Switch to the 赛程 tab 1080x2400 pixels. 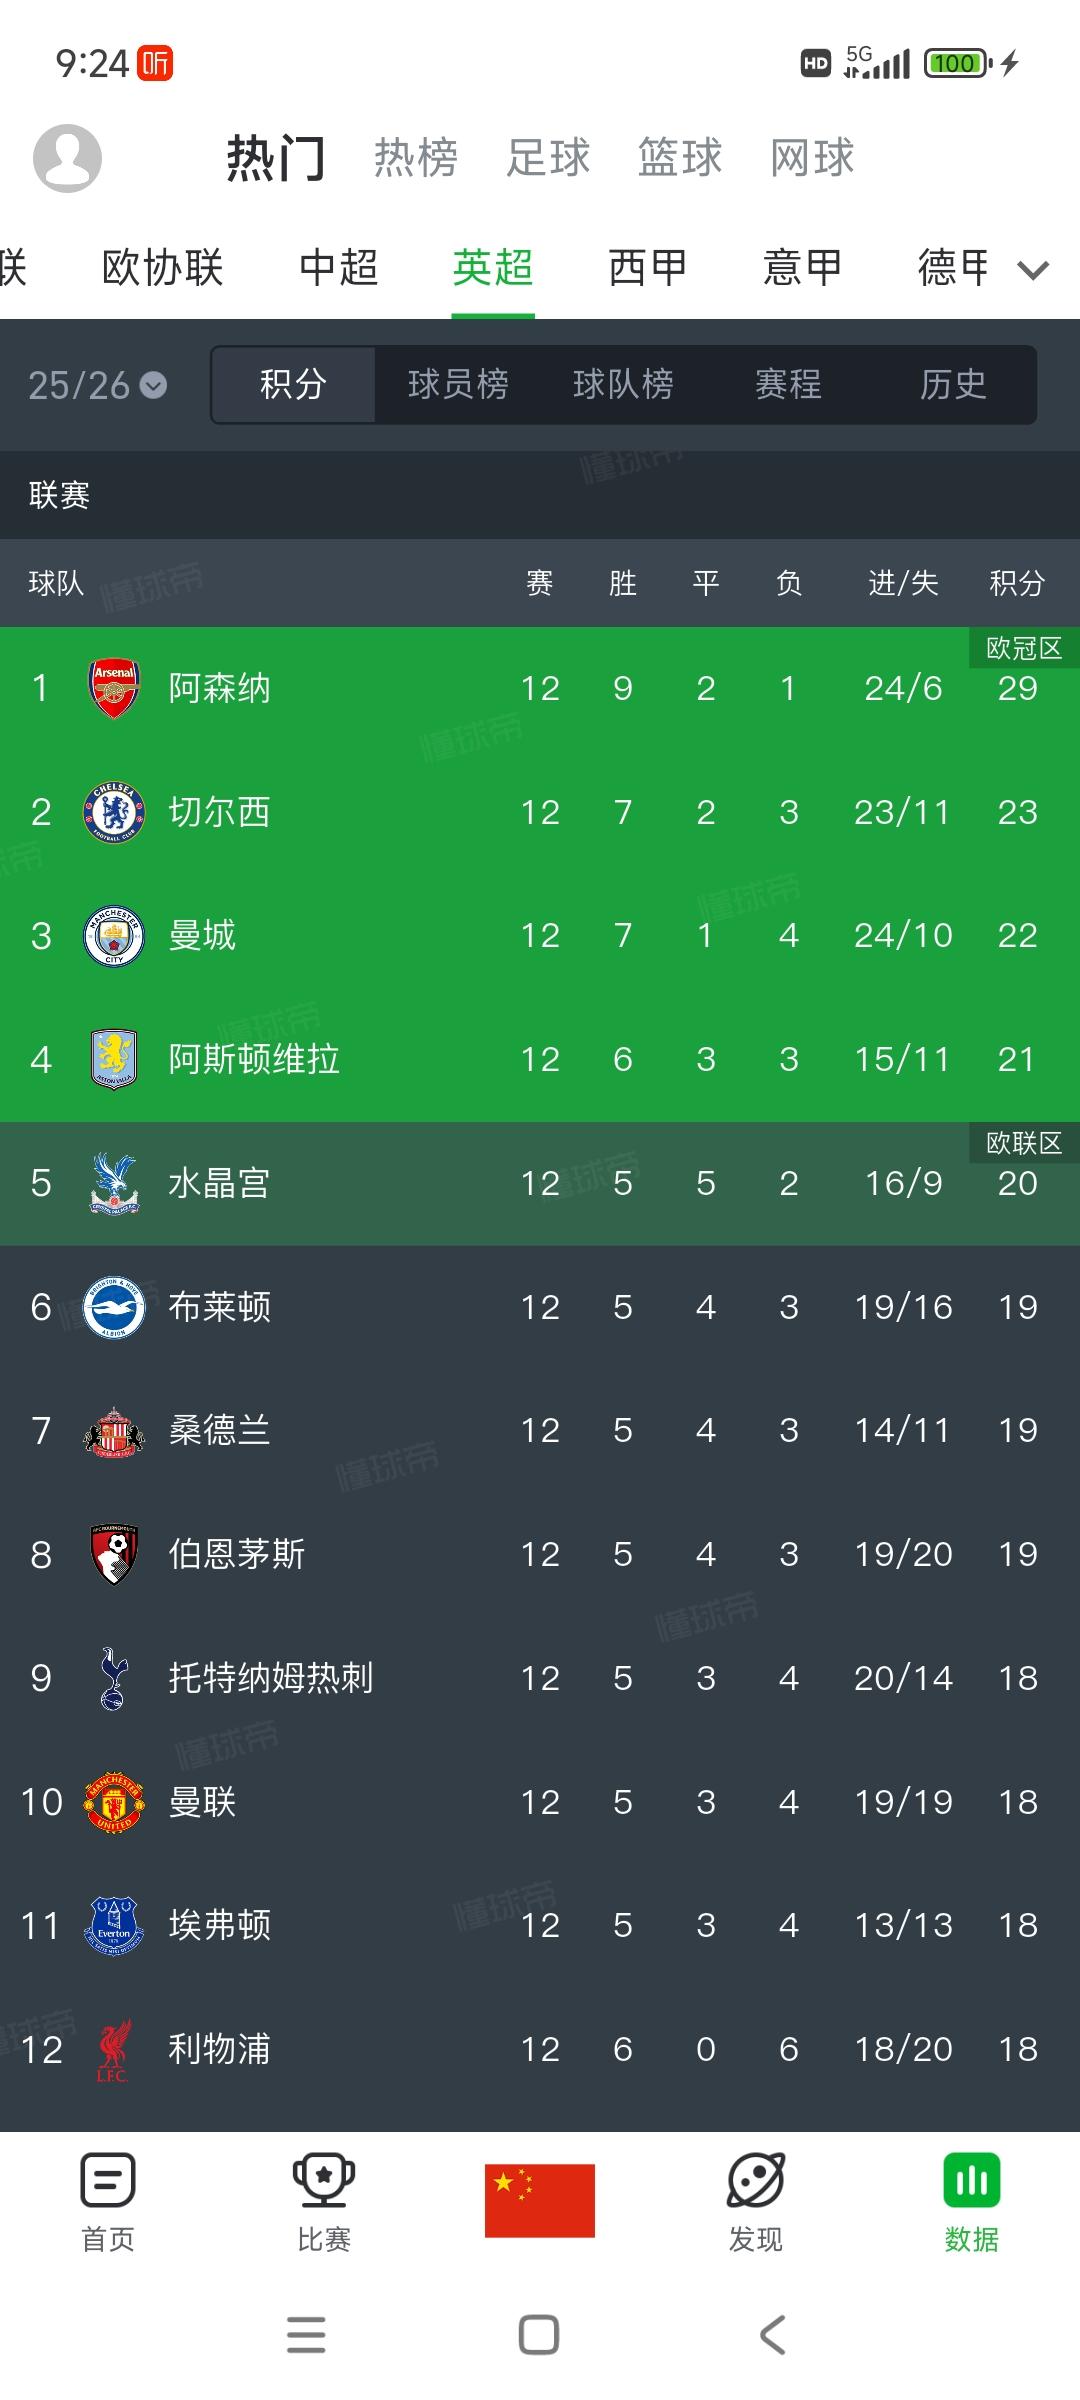pyautogui.click(x=788, y=384)
